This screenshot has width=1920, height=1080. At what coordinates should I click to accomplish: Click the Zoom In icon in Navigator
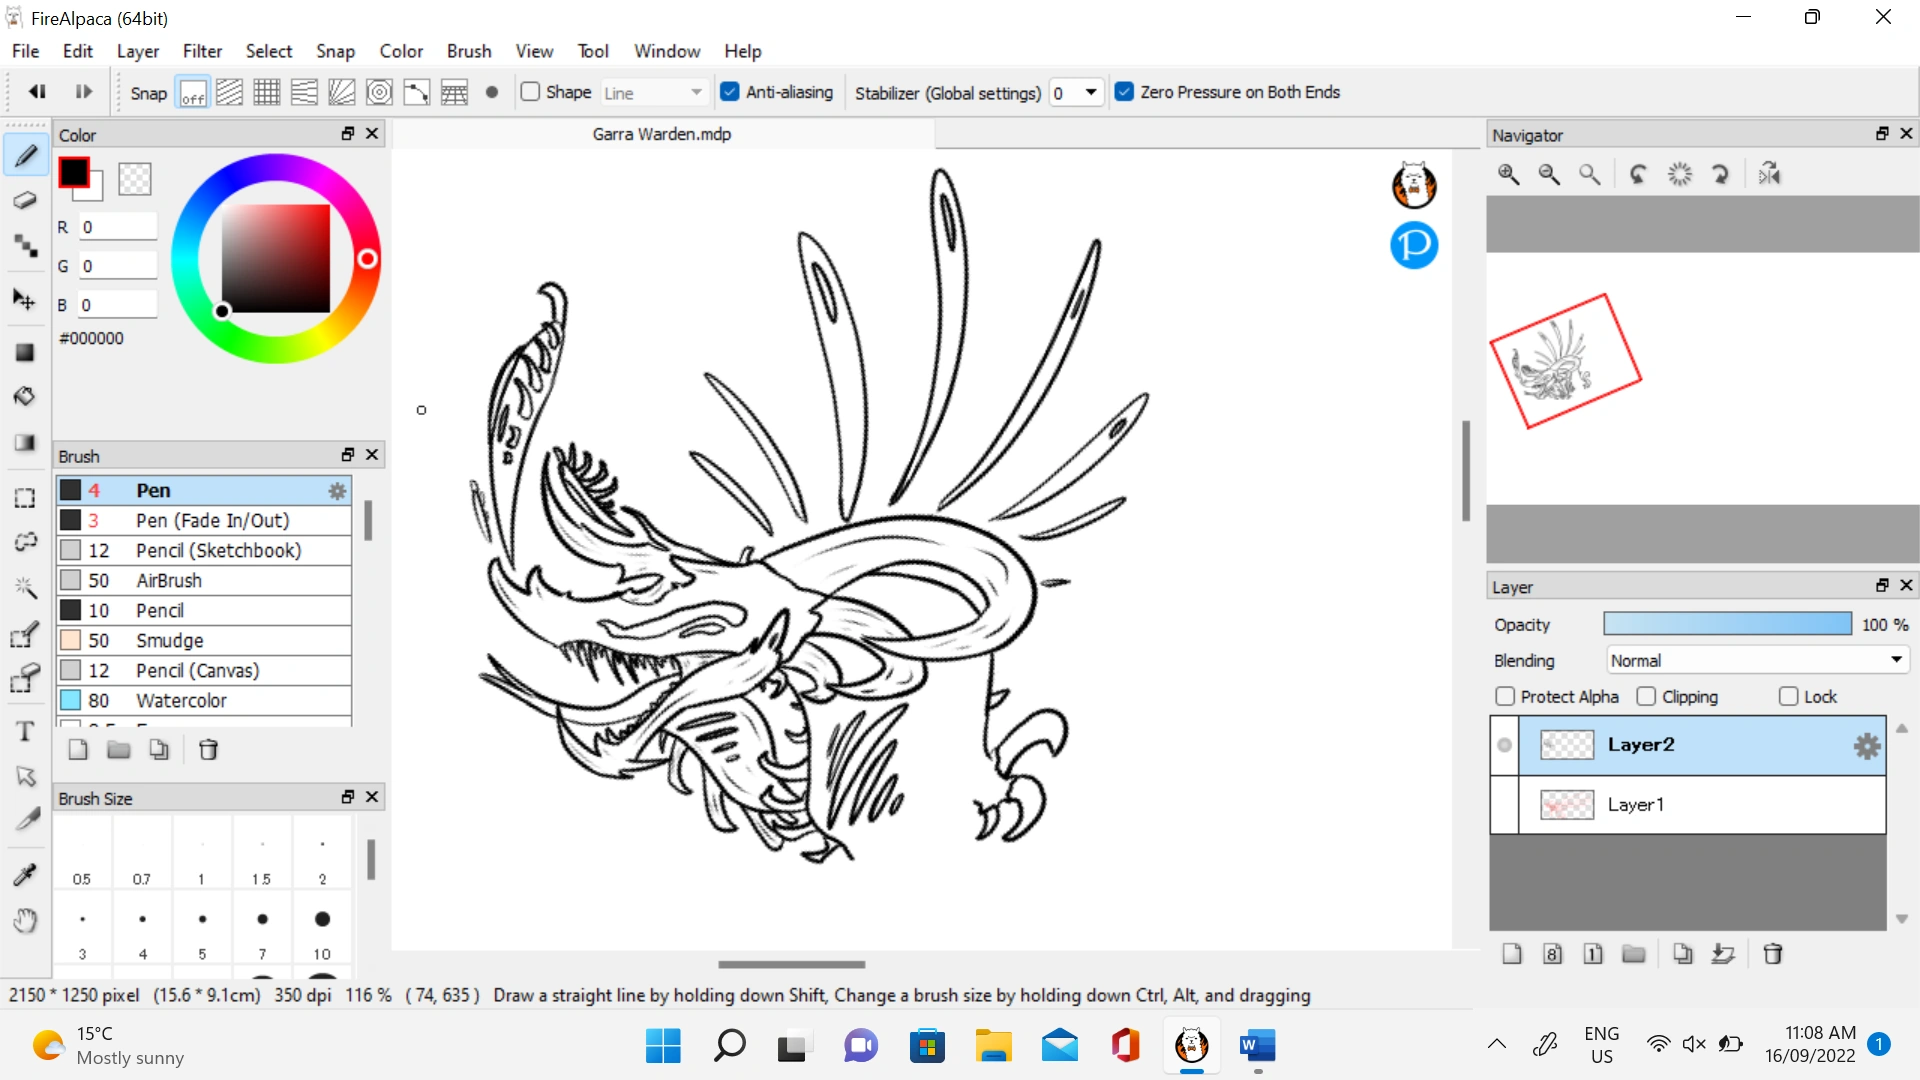point(1508,174)
